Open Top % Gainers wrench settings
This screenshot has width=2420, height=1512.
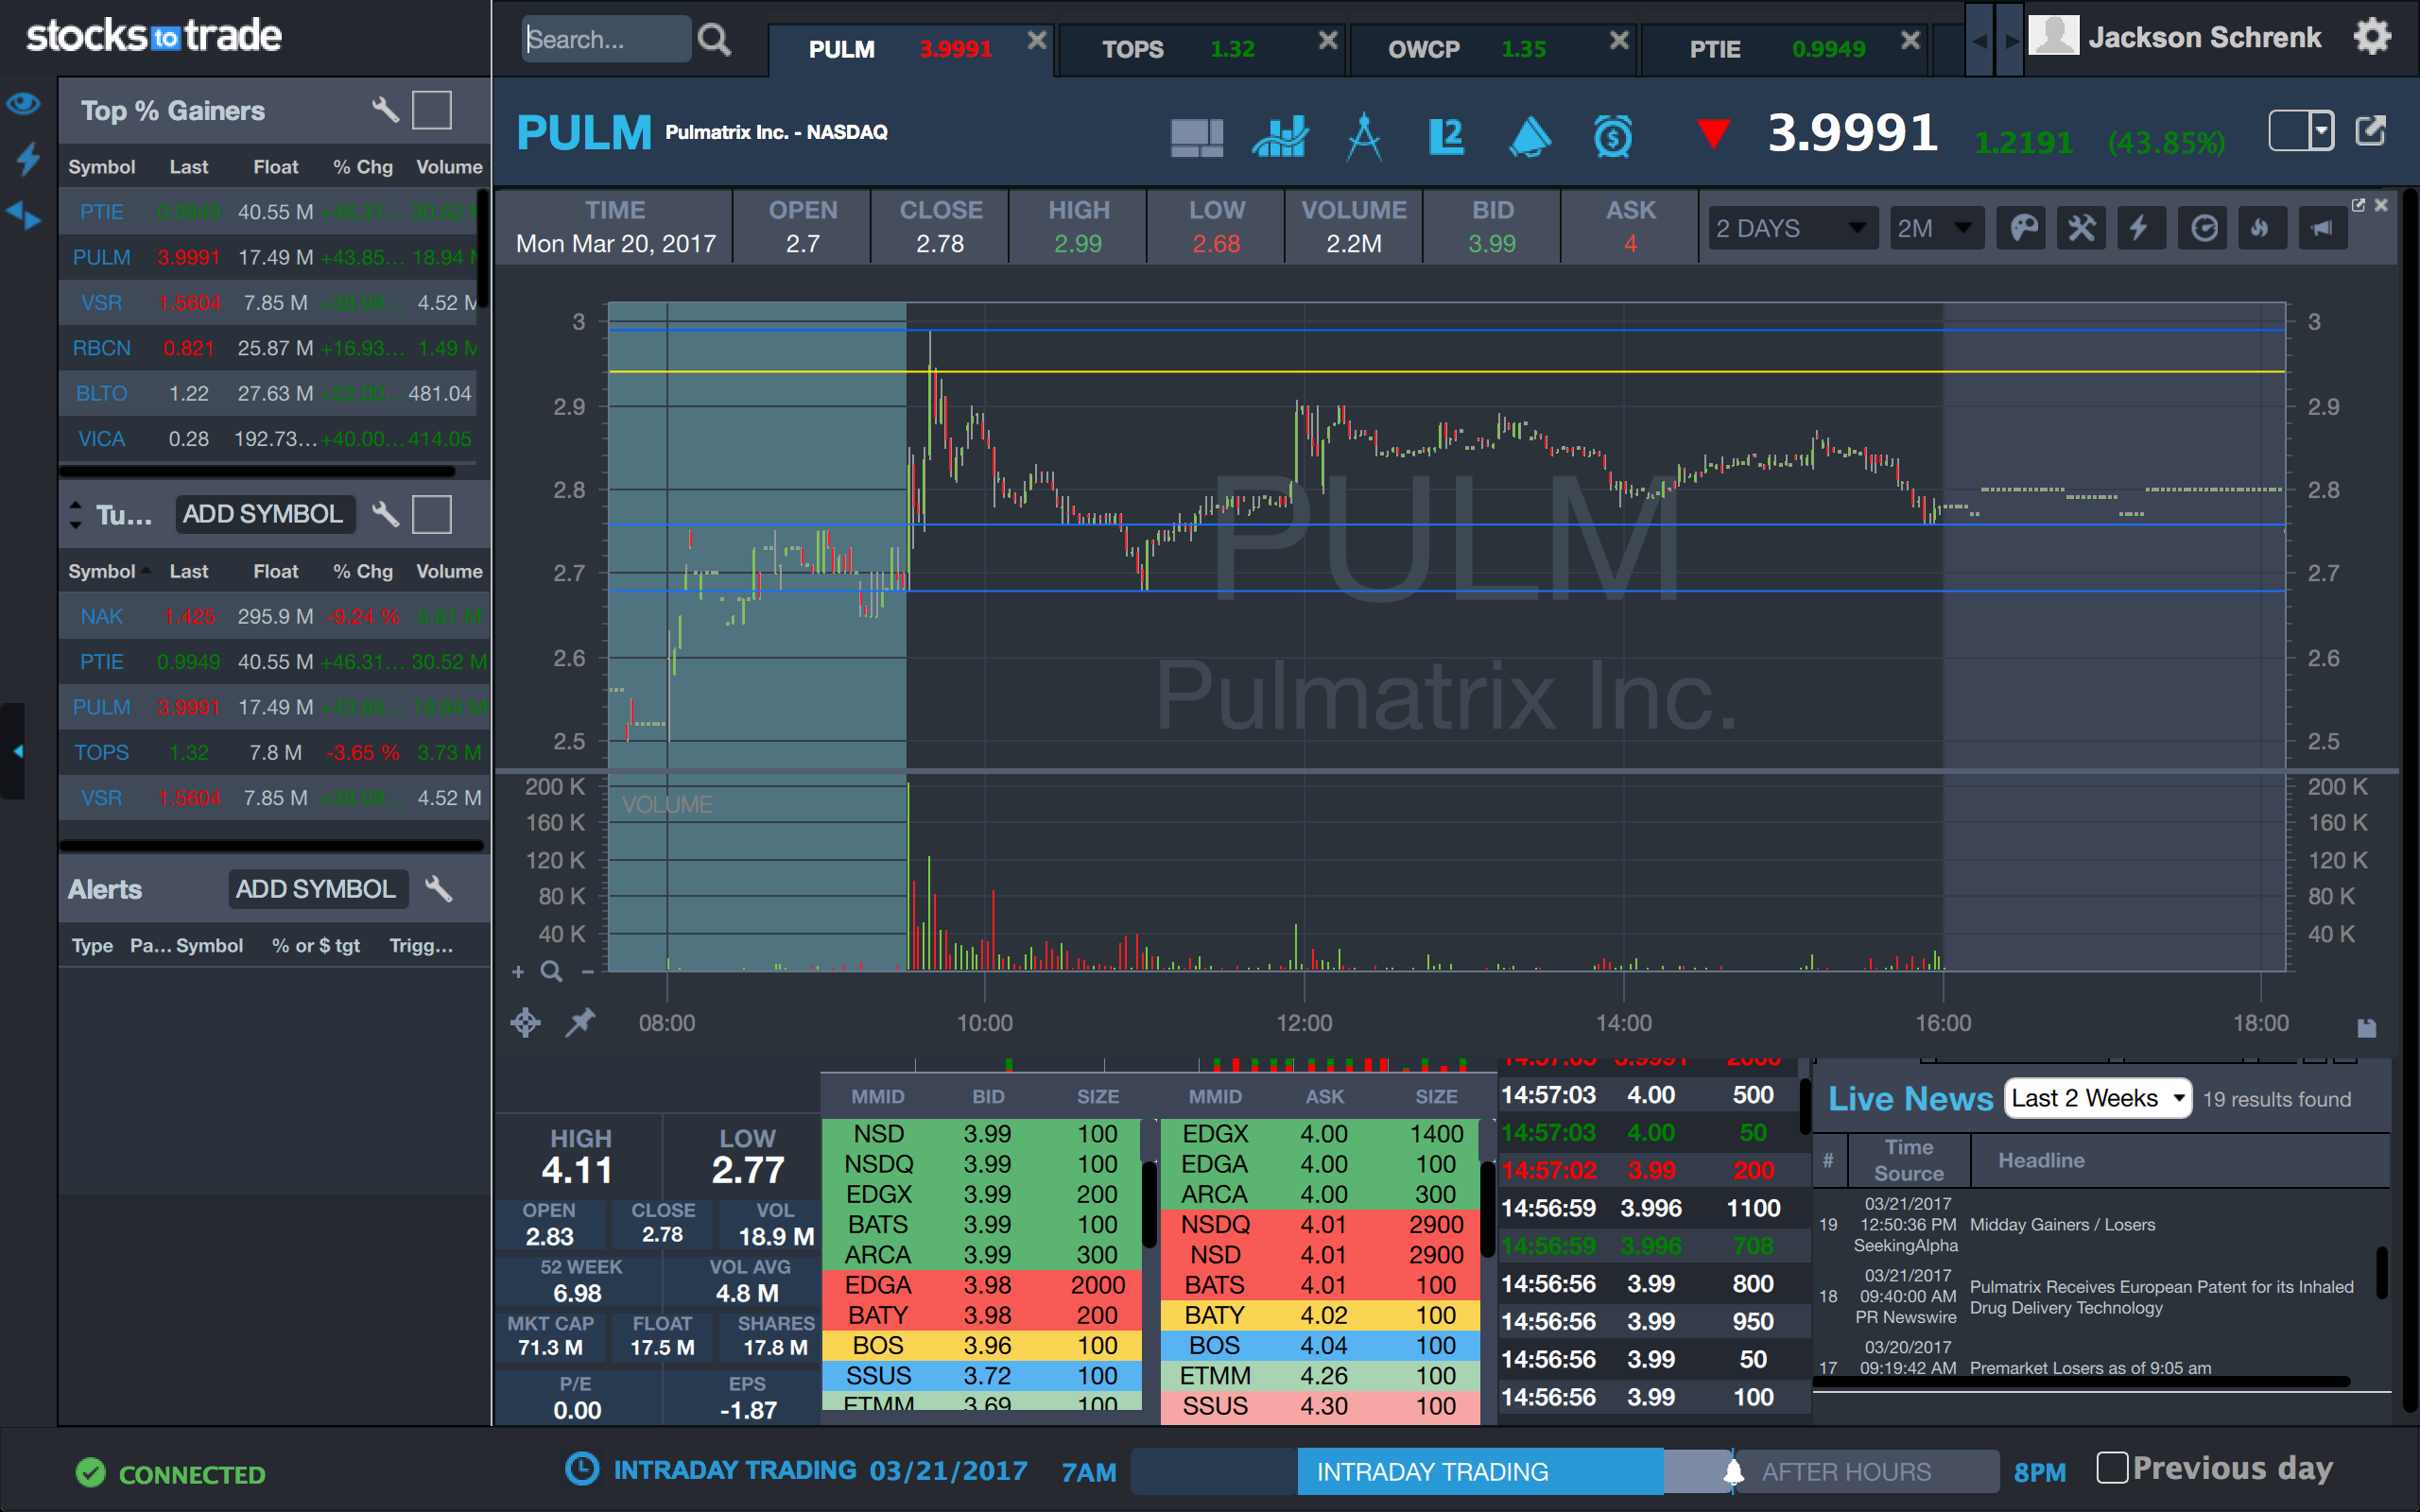tap(385, 109)
